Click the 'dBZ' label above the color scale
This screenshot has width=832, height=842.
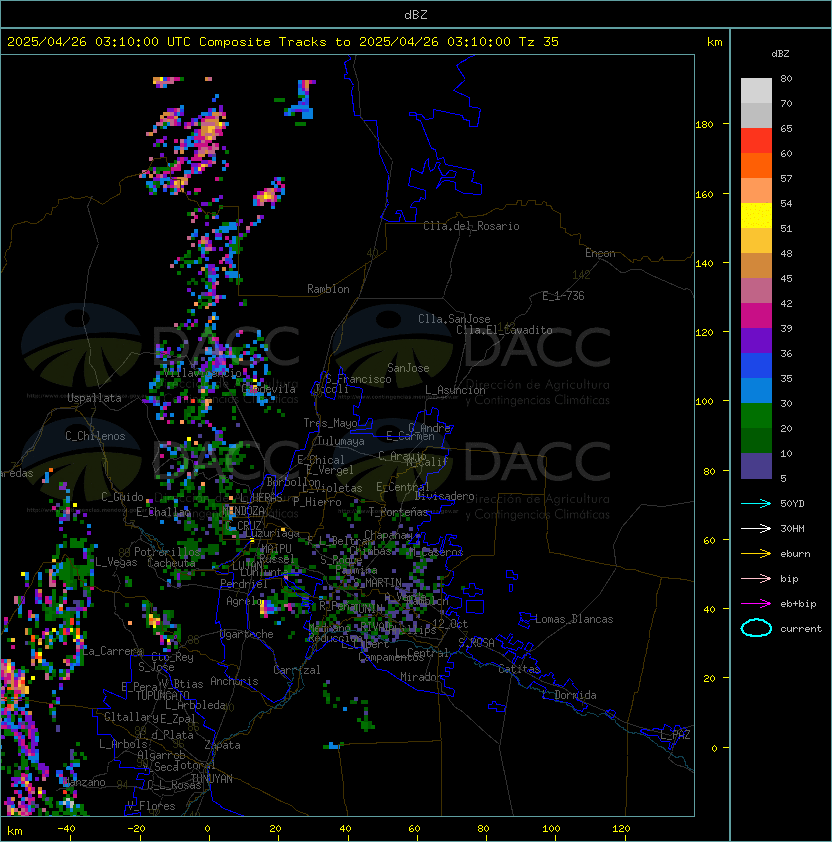click(x=780, y=54)
